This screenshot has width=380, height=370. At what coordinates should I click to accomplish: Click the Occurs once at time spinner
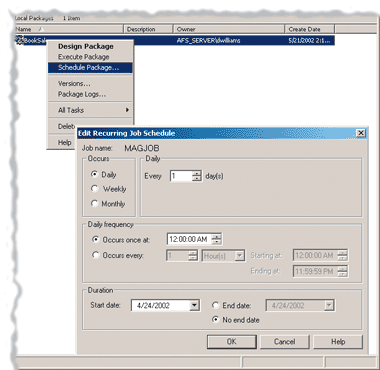tap(217, 239)
